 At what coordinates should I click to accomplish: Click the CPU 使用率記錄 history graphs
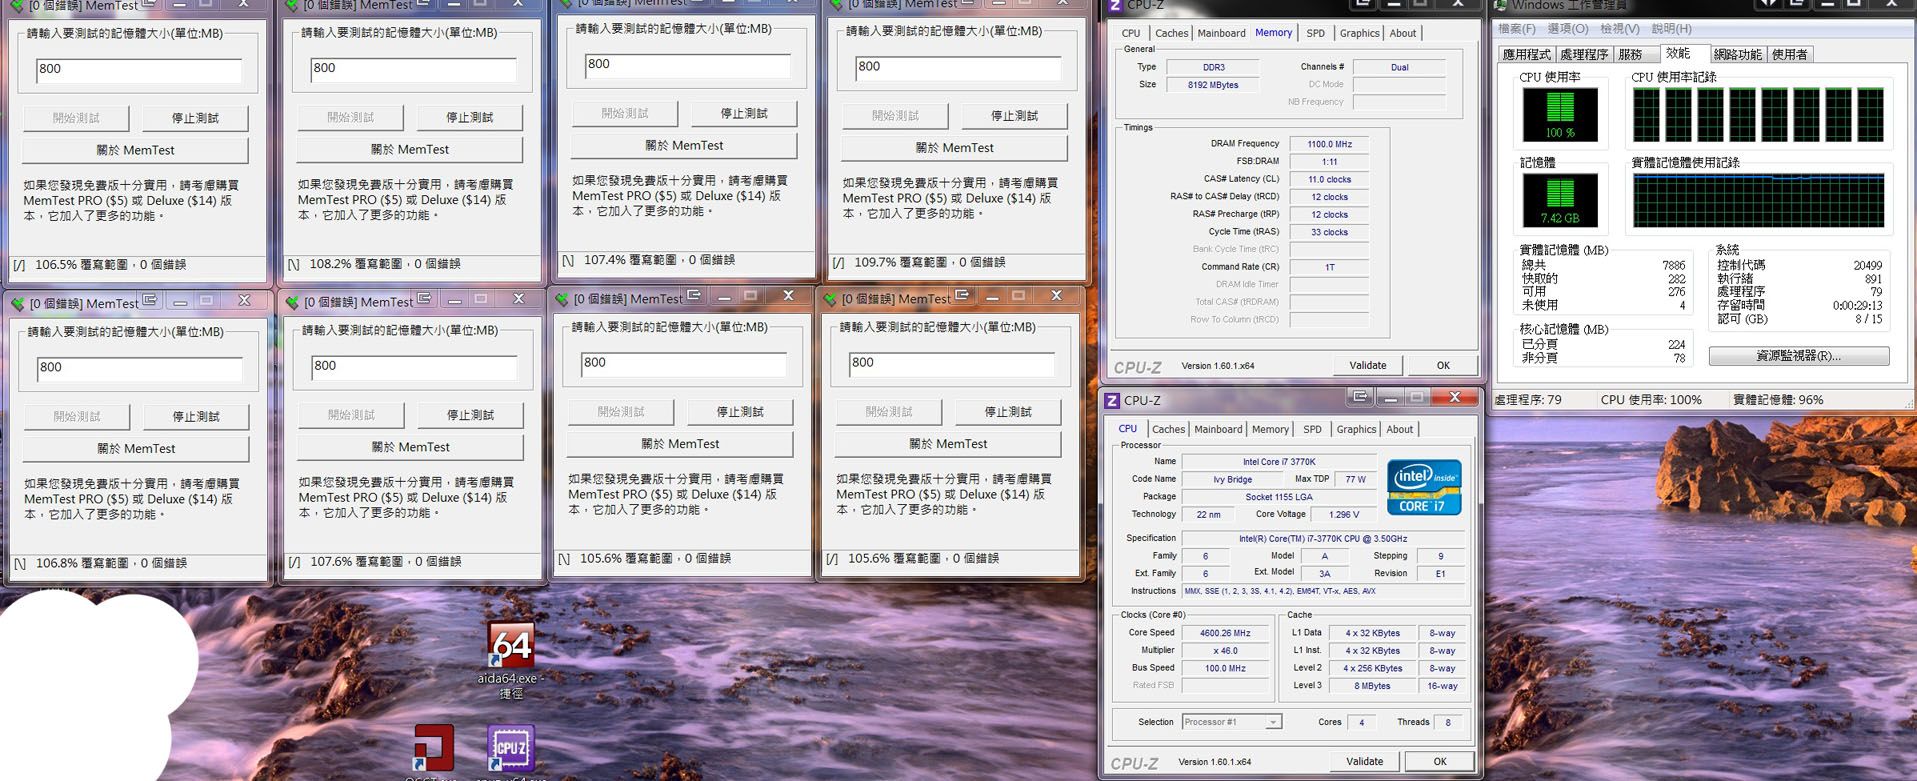coord(1759,114)
